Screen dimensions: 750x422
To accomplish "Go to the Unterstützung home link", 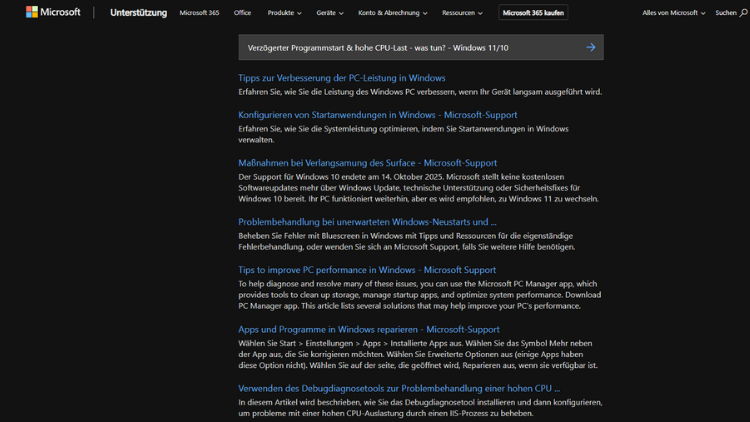I will [138, 13].
